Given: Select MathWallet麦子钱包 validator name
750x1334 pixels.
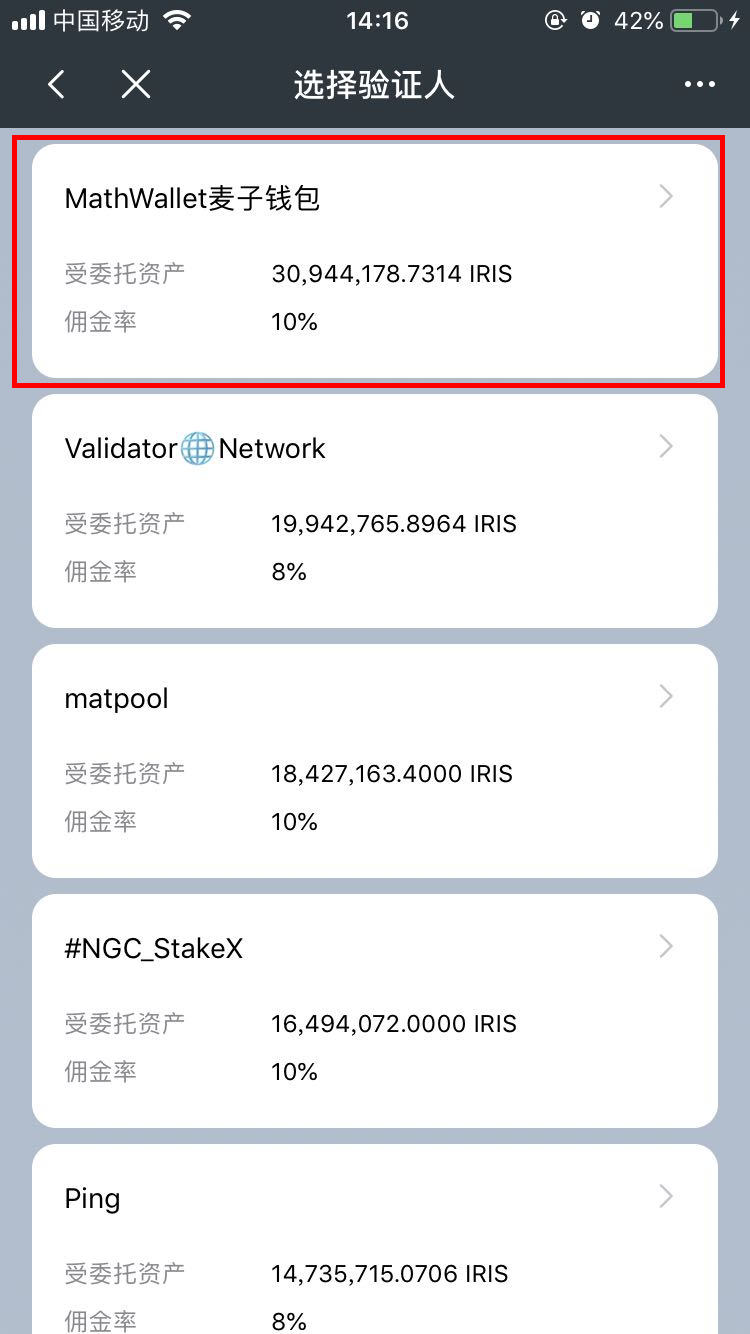Looking at the screenshot, I should coord(192,198).
